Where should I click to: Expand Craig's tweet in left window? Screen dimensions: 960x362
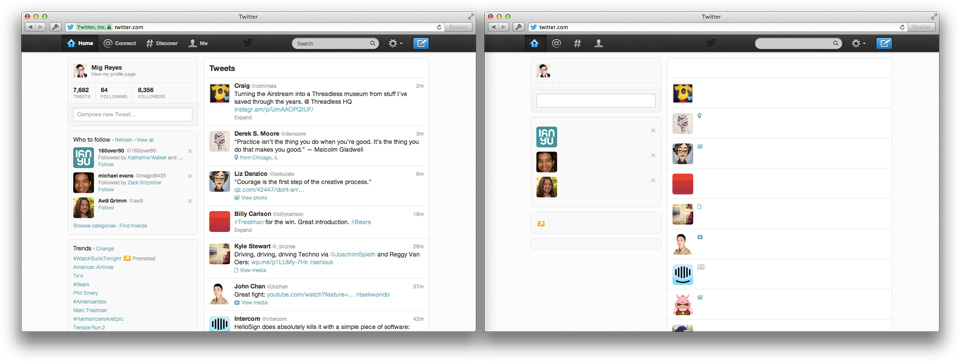tap(243, 117)
